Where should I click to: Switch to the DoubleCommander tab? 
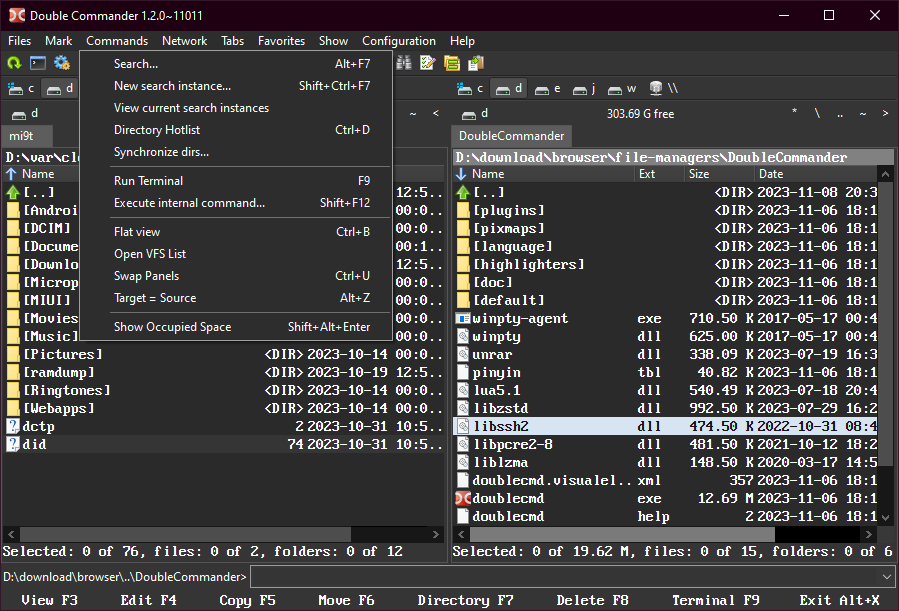coord(512,136)
